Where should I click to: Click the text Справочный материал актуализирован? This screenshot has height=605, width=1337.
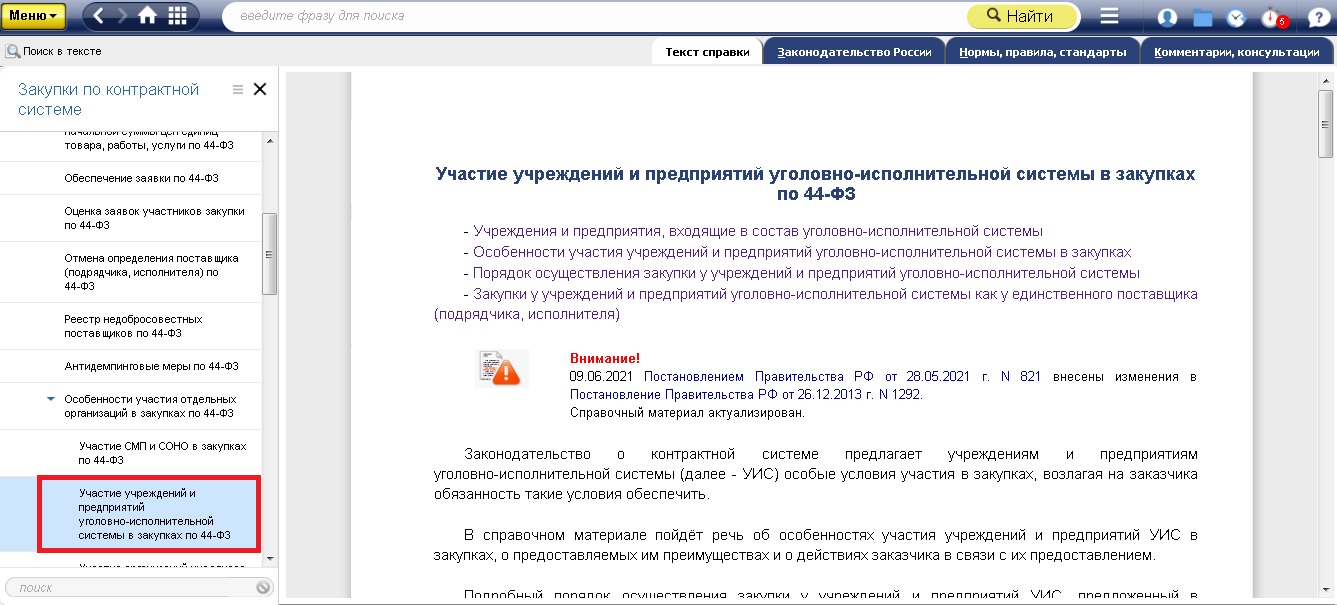pos(687,412)
